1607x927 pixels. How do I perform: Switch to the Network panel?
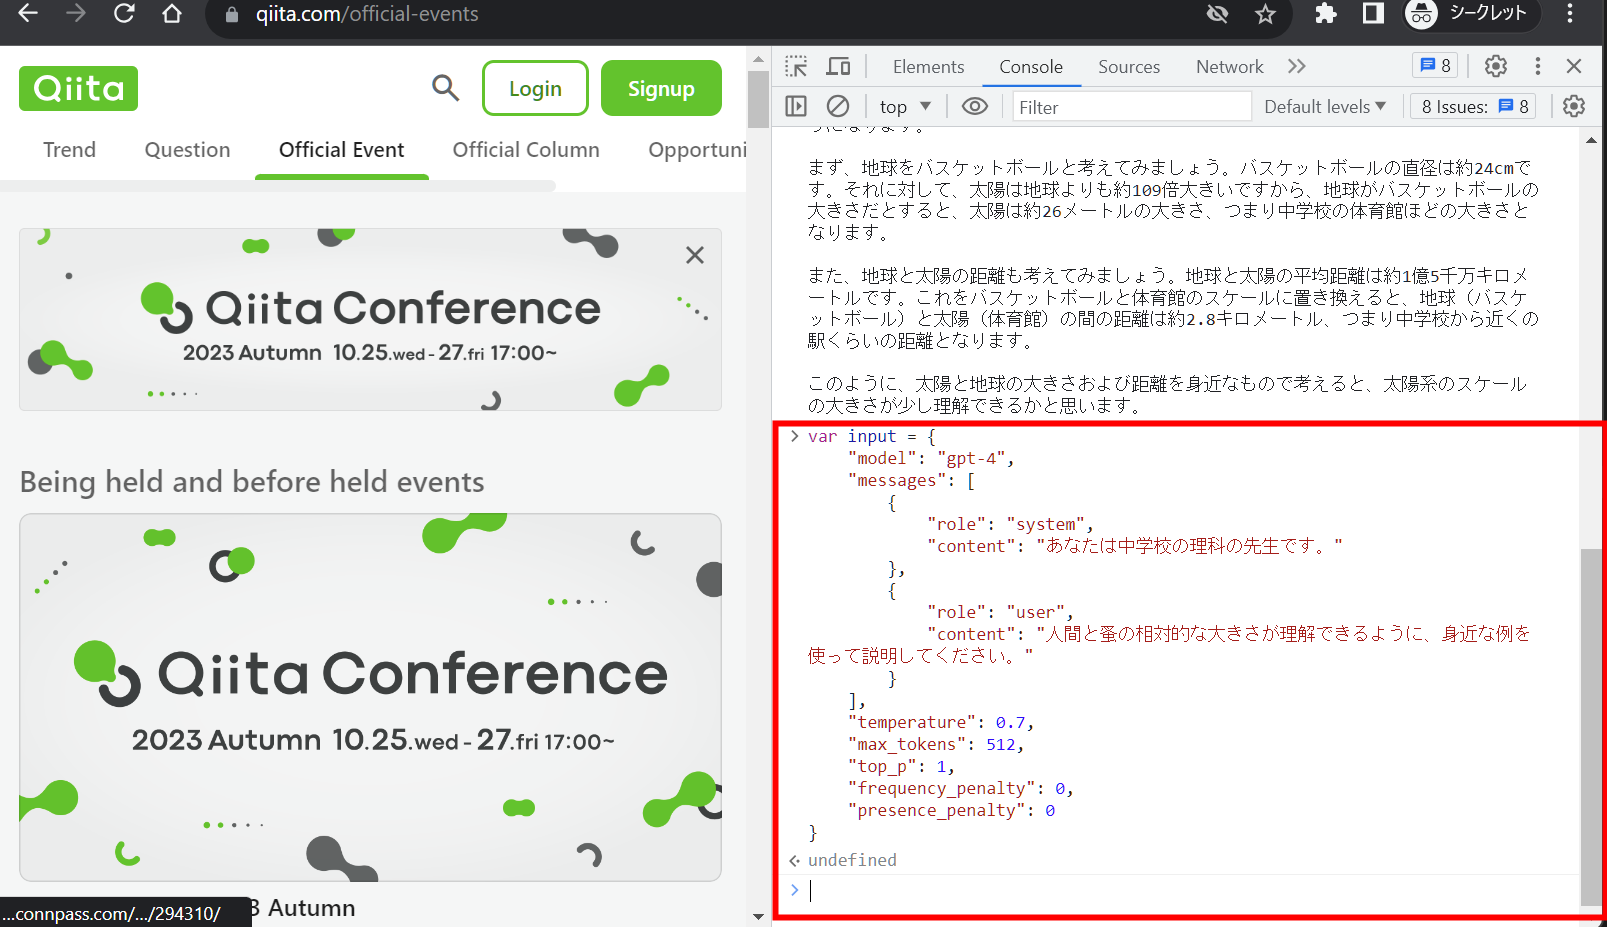point(1230,67)
